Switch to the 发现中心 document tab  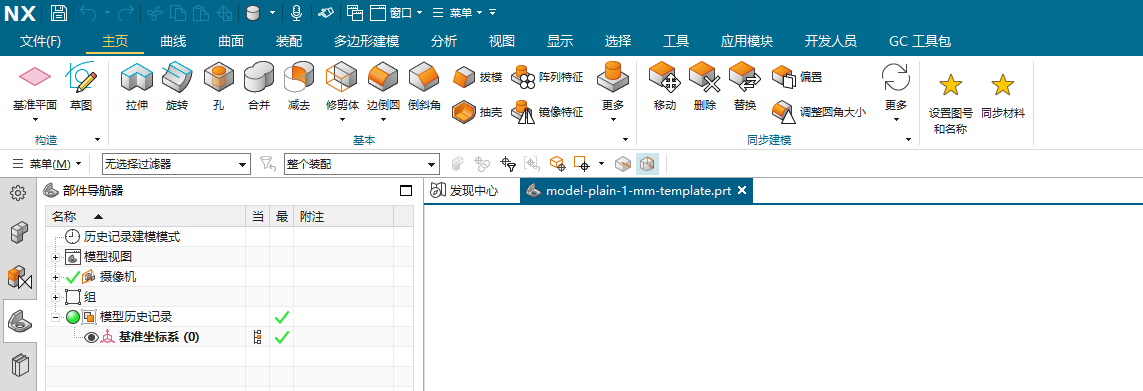click(x=464, y=191)
